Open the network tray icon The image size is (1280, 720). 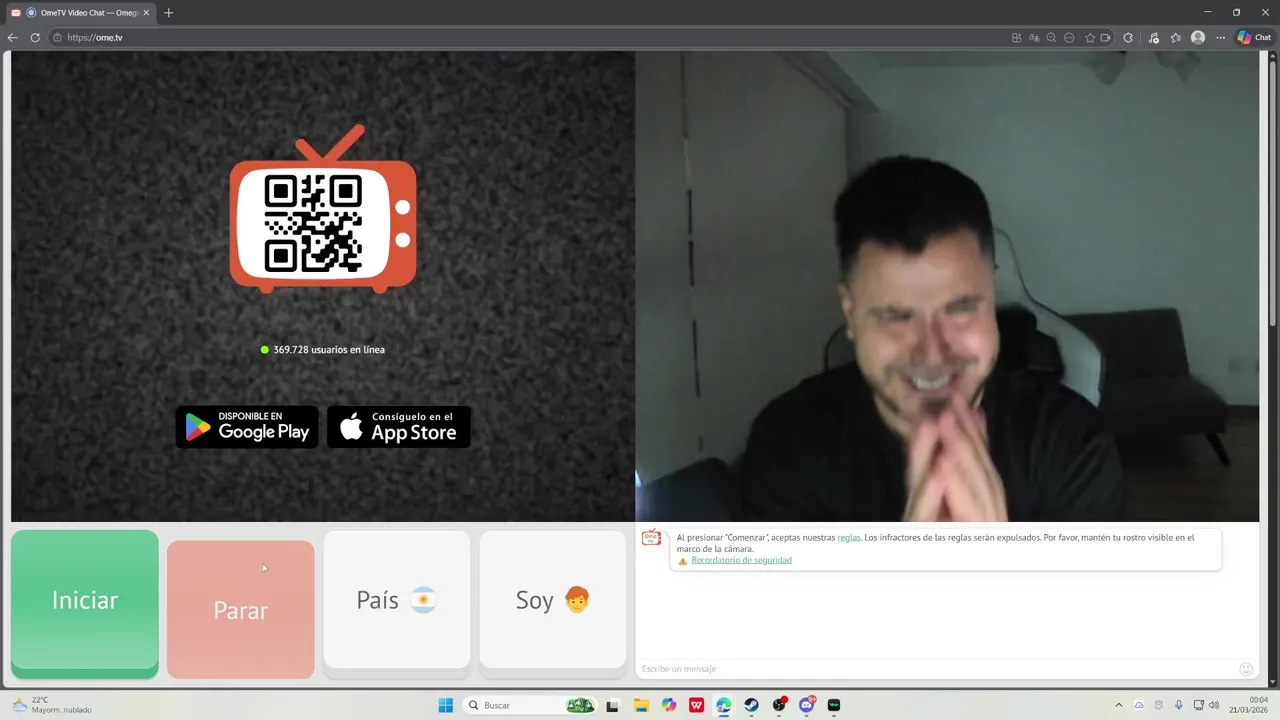point(1199,705)
